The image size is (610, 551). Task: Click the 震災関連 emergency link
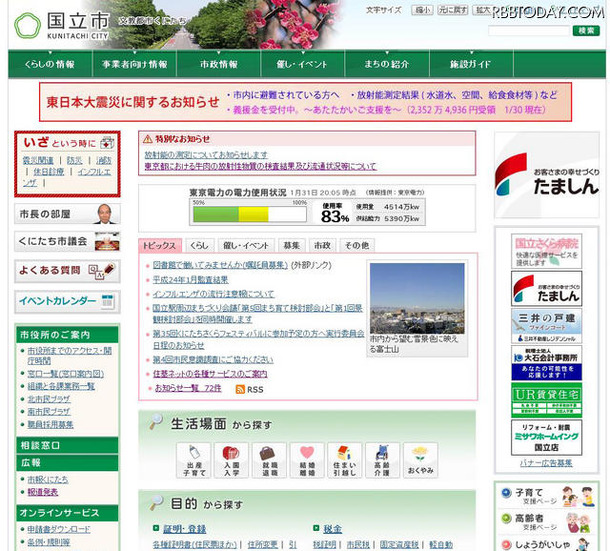click(38, 160)
